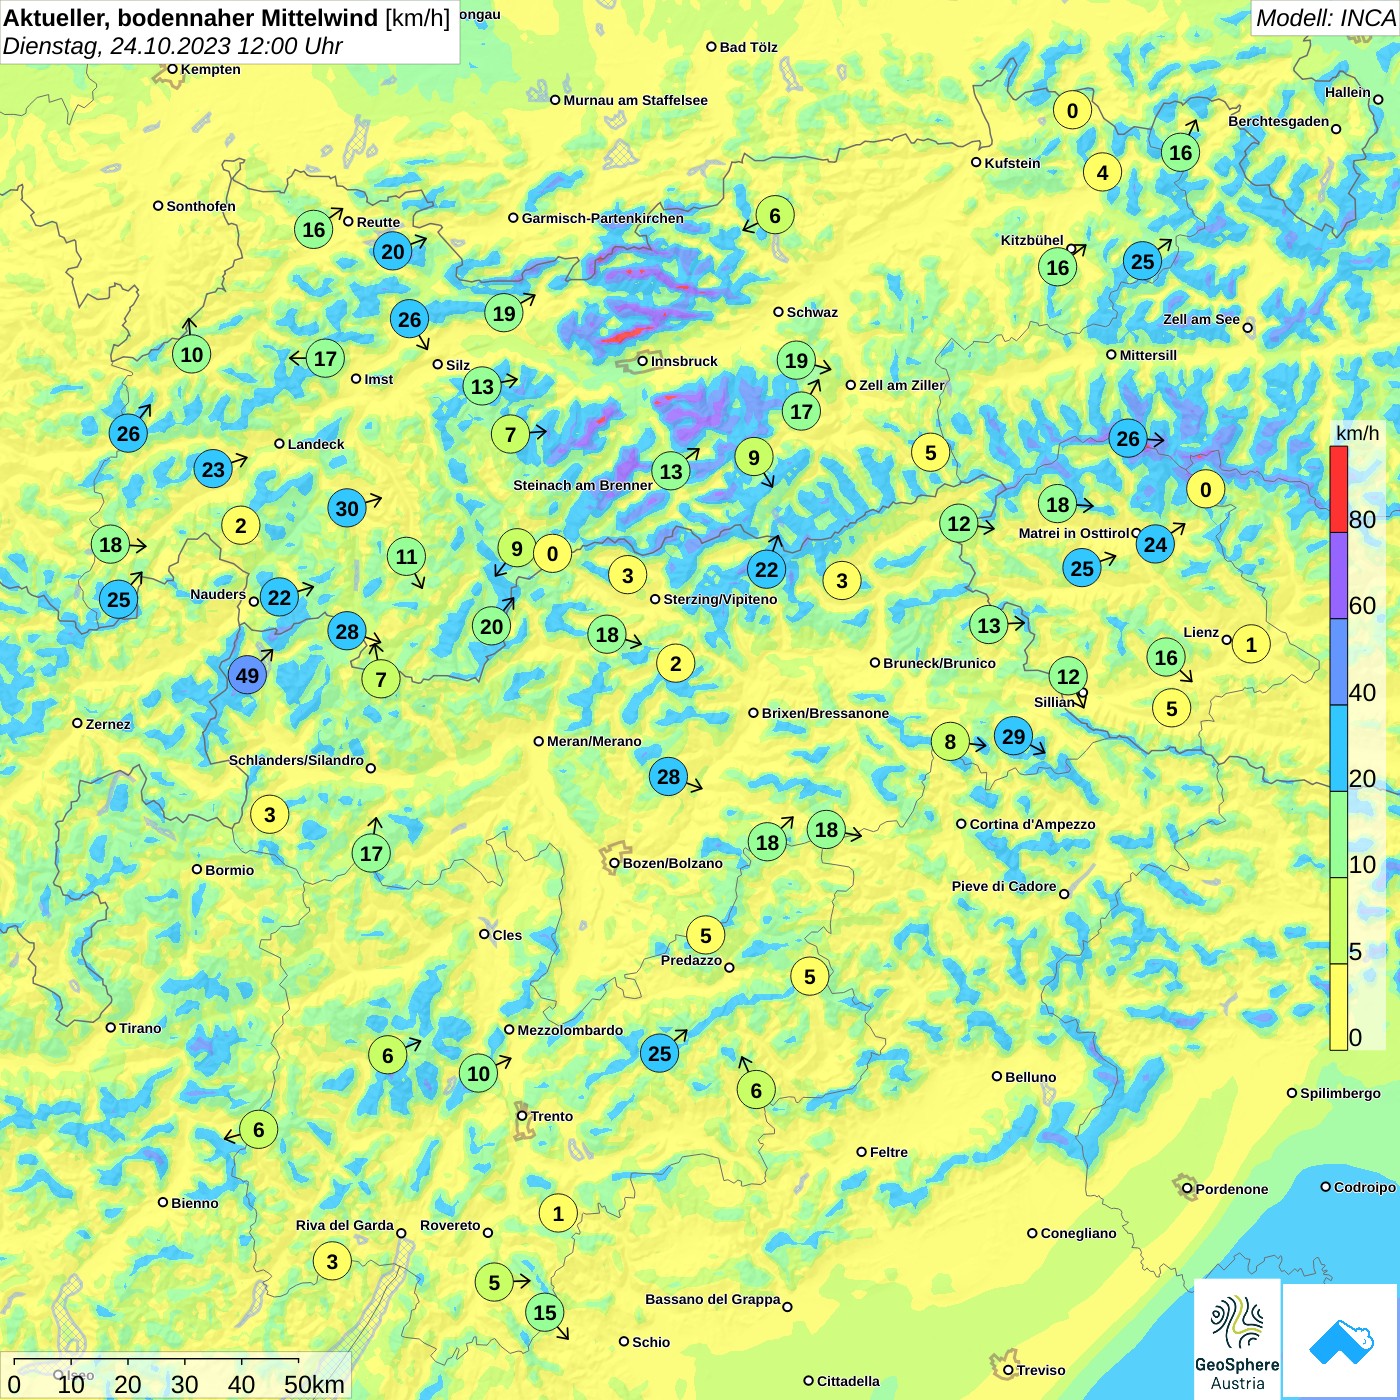Select the yellow 0–5 km/h legend color
The height and width of the screenshot is (1400, 1400).
[1339, 1007]
